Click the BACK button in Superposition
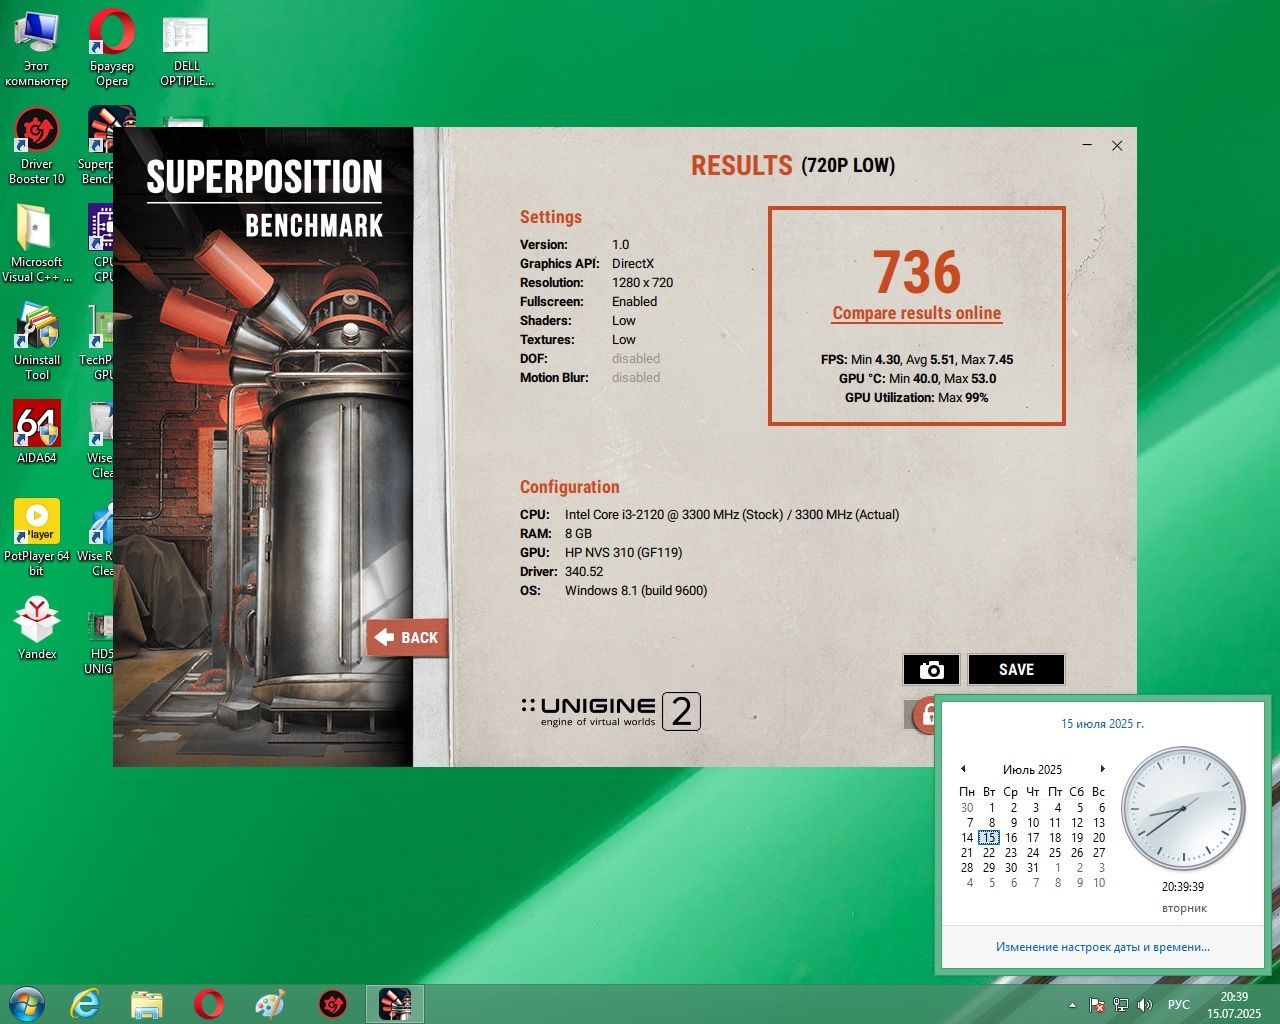 pyautogui.click(x=408, y=637)
